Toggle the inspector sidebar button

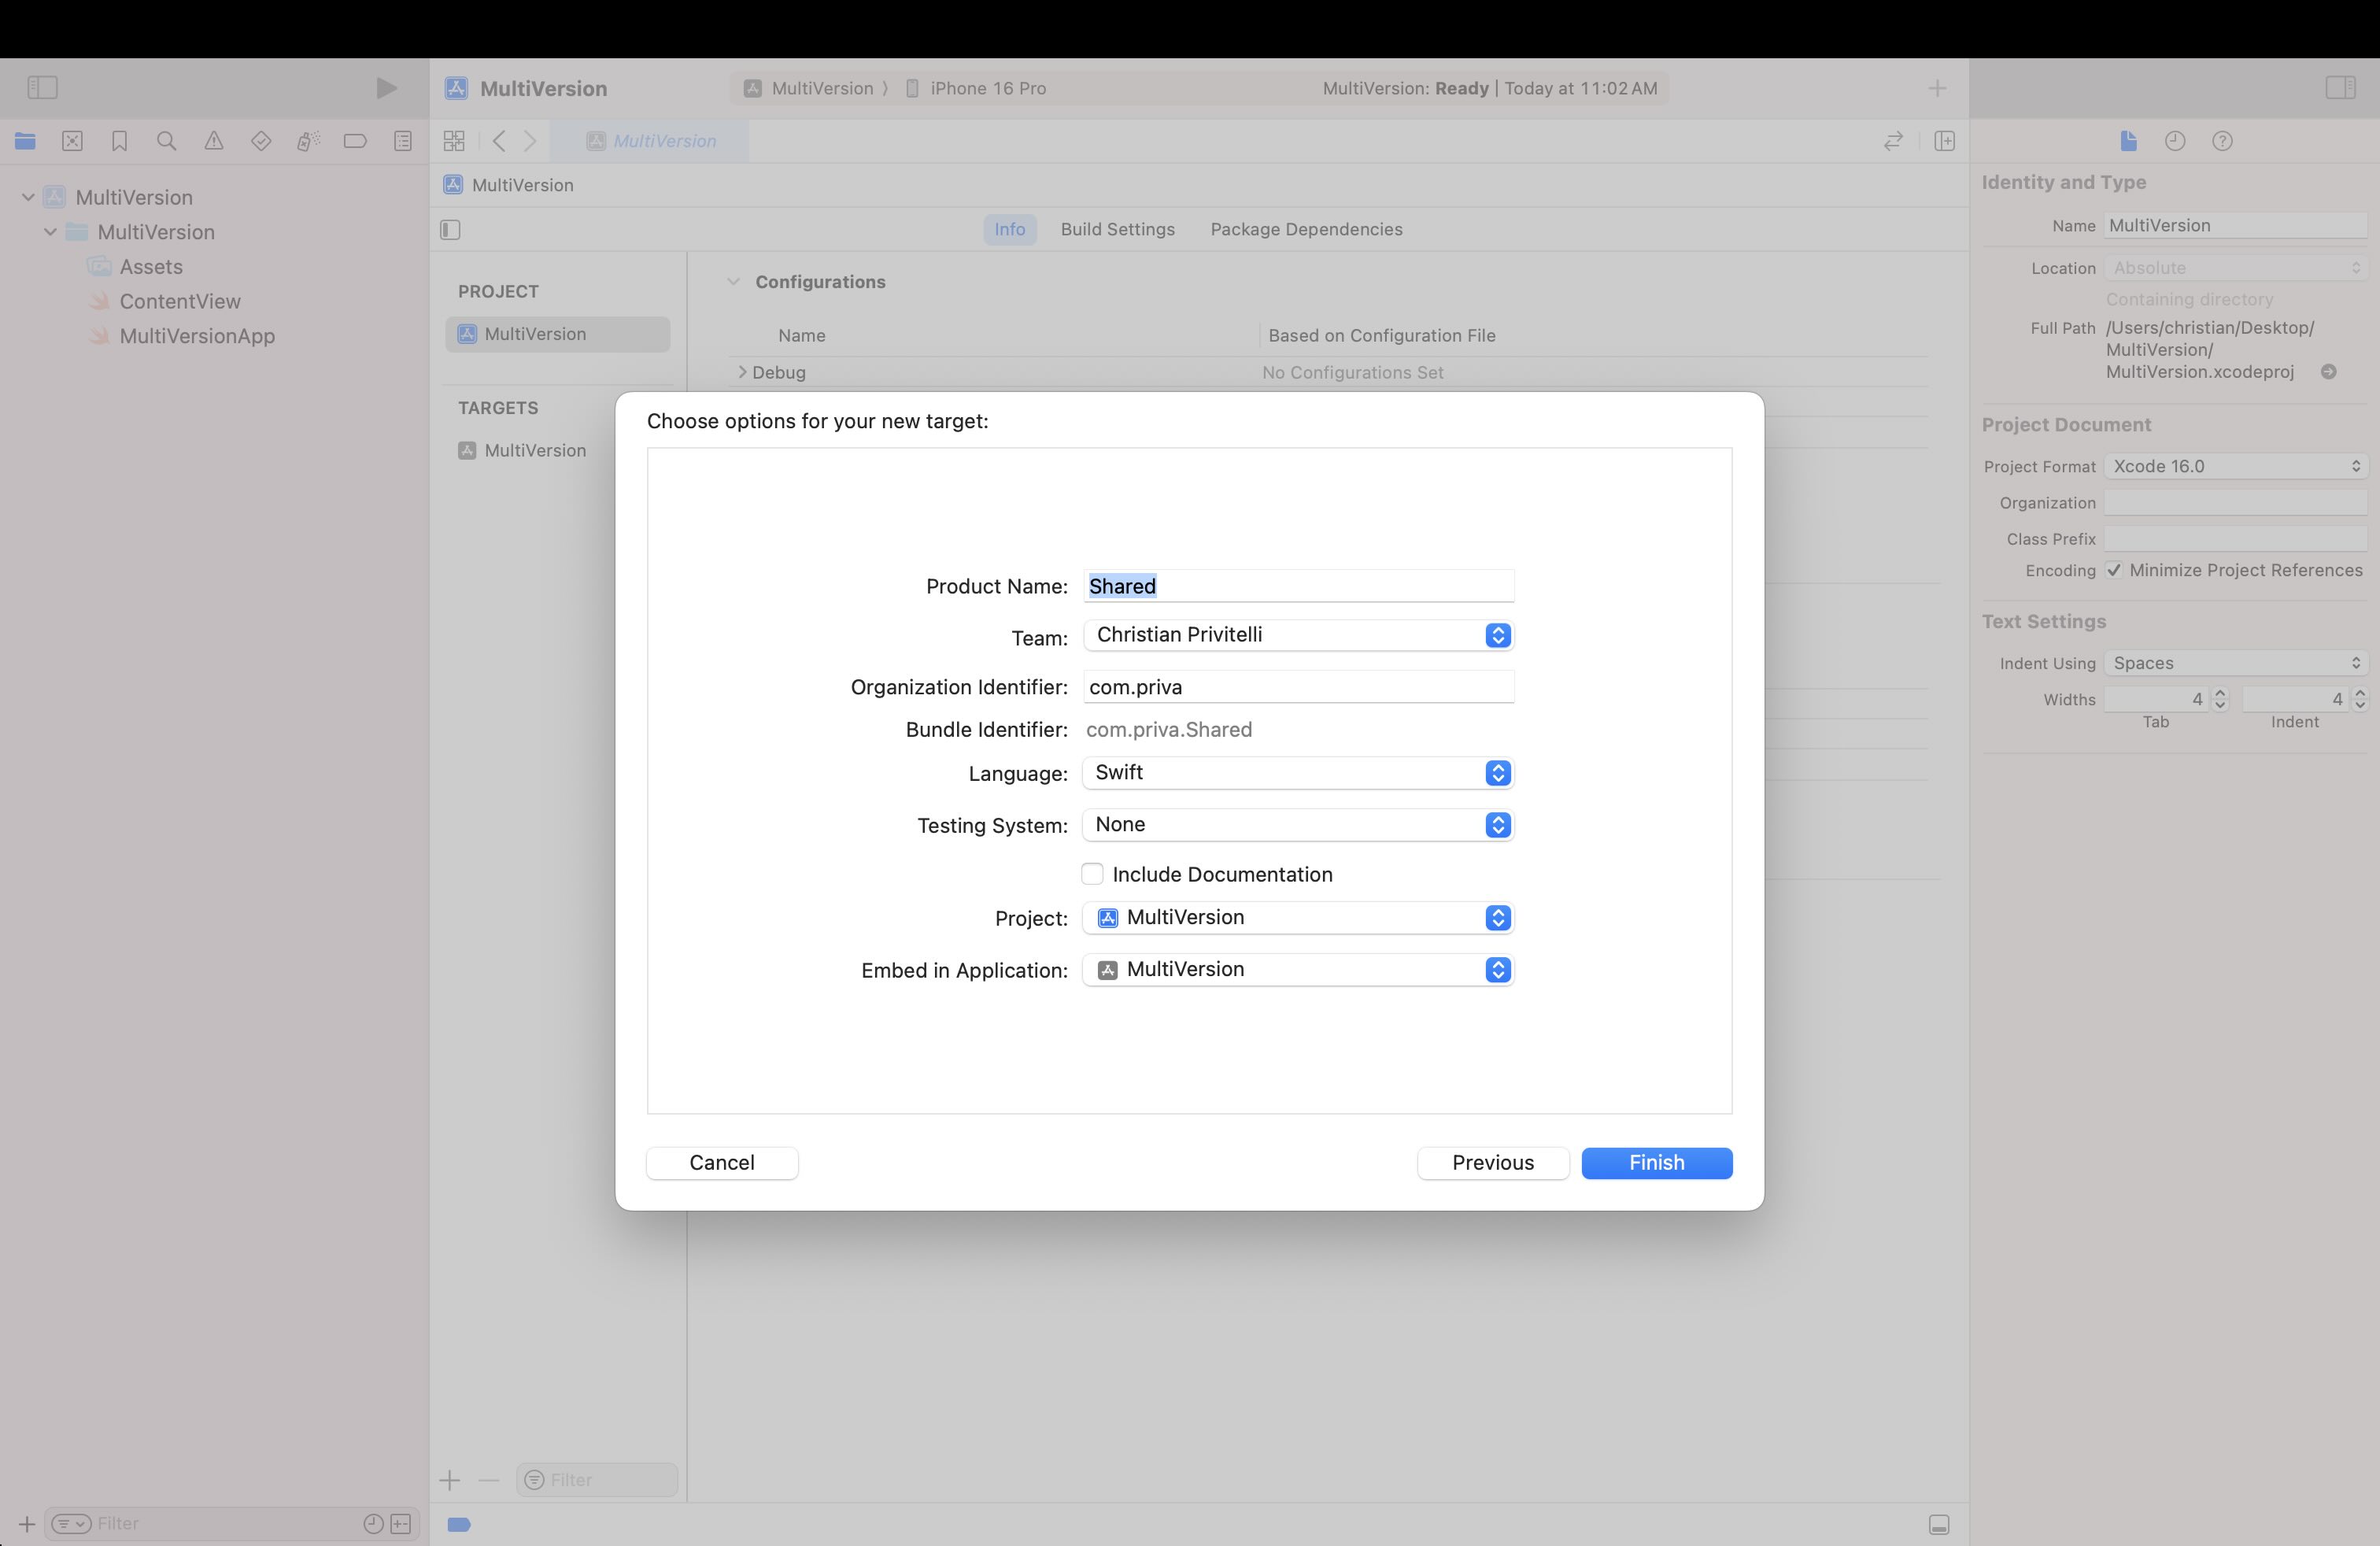point(2340,88)
